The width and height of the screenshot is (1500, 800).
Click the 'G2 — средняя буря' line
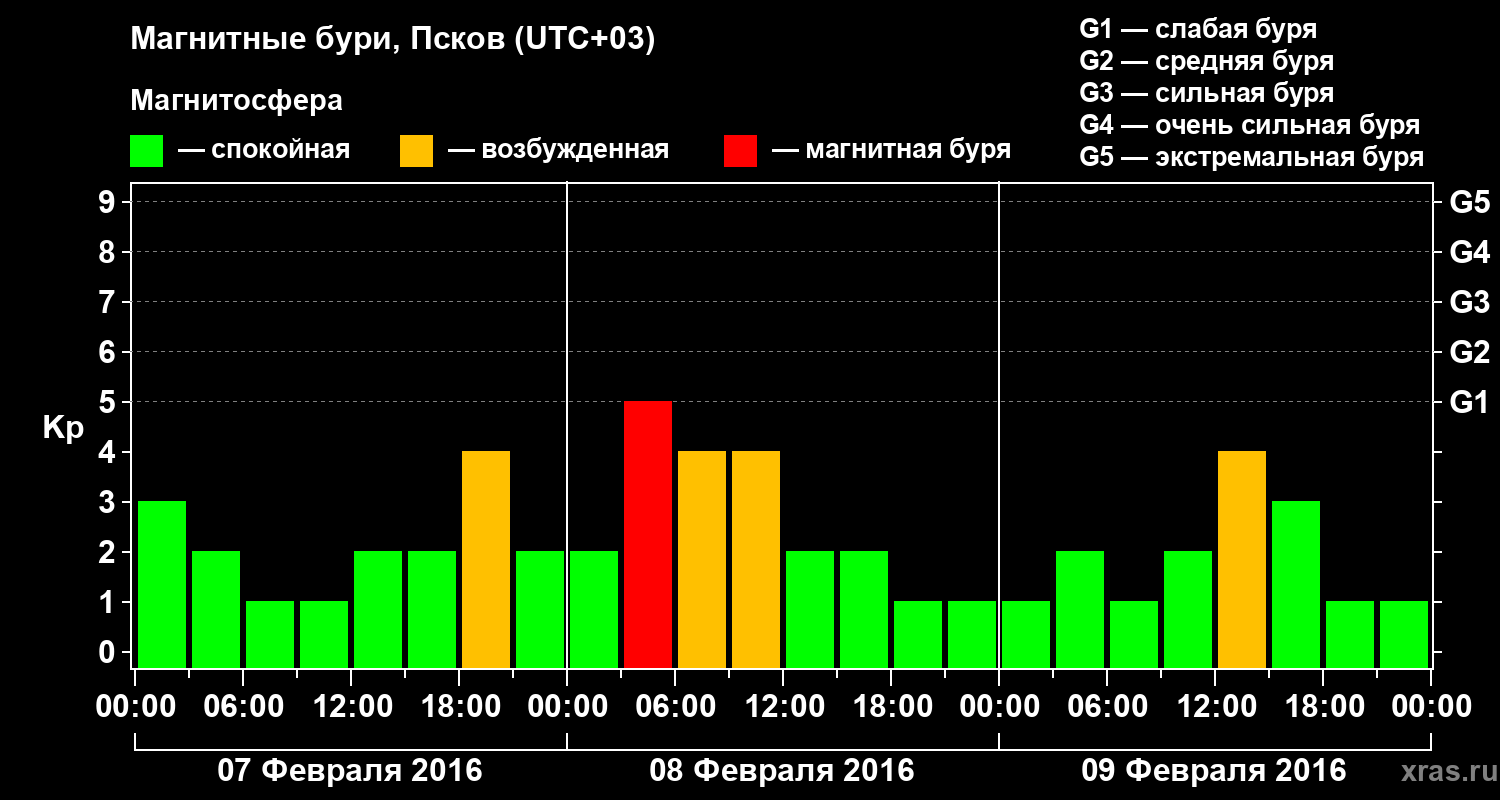click(1206, 61)
